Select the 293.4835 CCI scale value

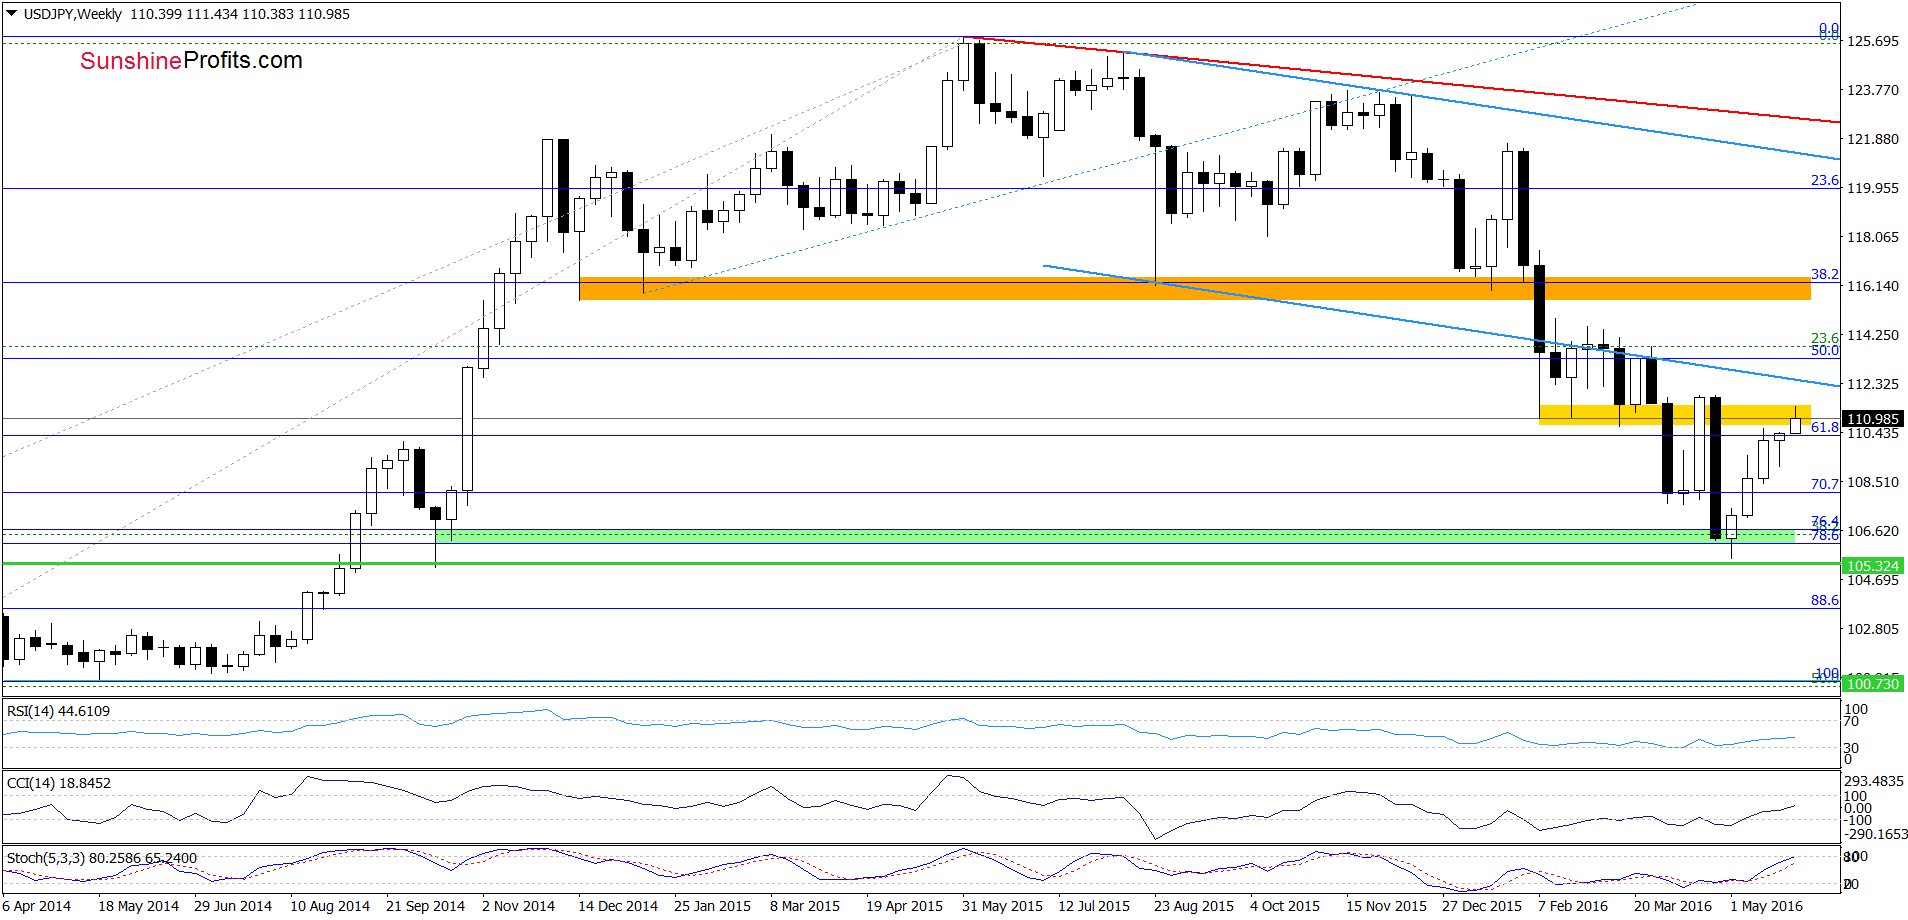[x=1875, y=781]
